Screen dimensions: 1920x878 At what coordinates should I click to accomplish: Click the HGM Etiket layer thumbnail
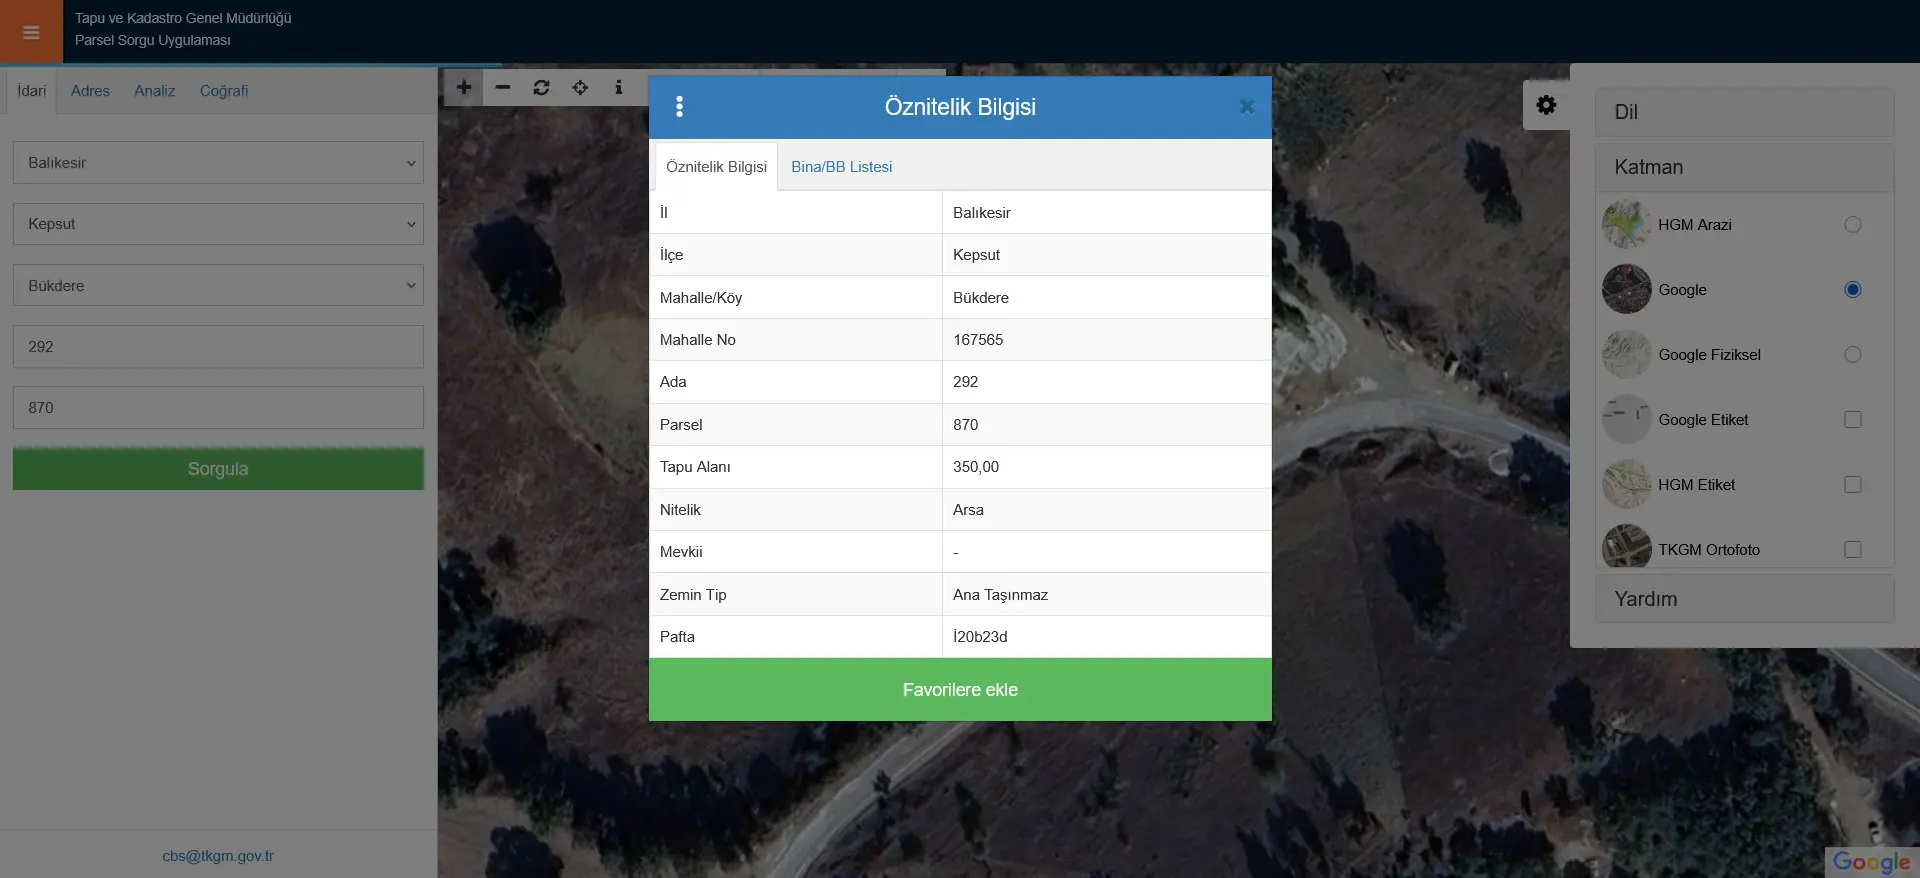coord(1627,485)
